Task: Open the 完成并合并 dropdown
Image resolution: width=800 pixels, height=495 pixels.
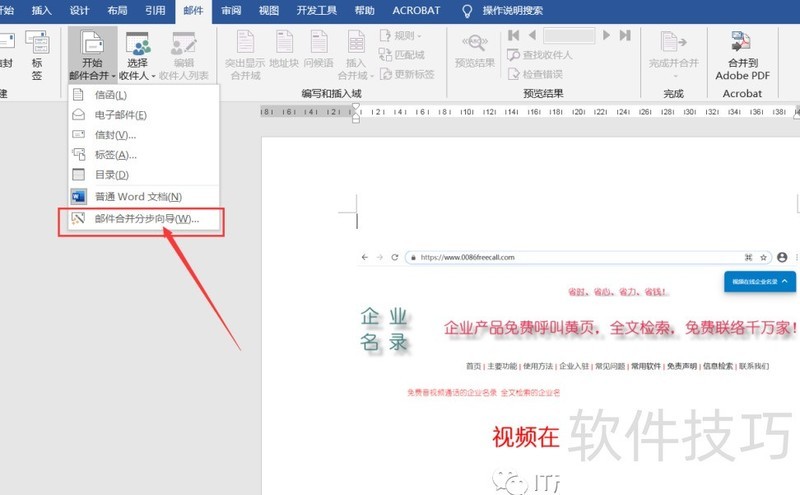Action: (673, 55)
